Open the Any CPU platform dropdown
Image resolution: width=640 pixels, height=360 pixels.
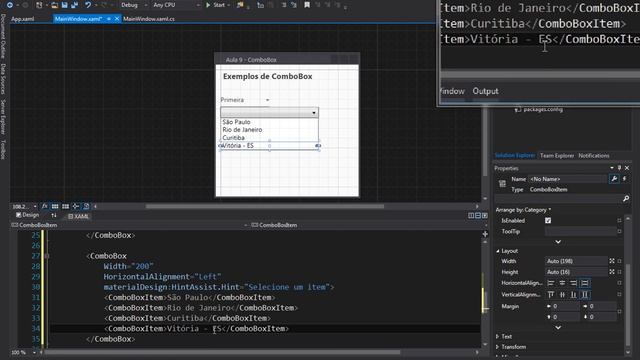click(176, 5)
